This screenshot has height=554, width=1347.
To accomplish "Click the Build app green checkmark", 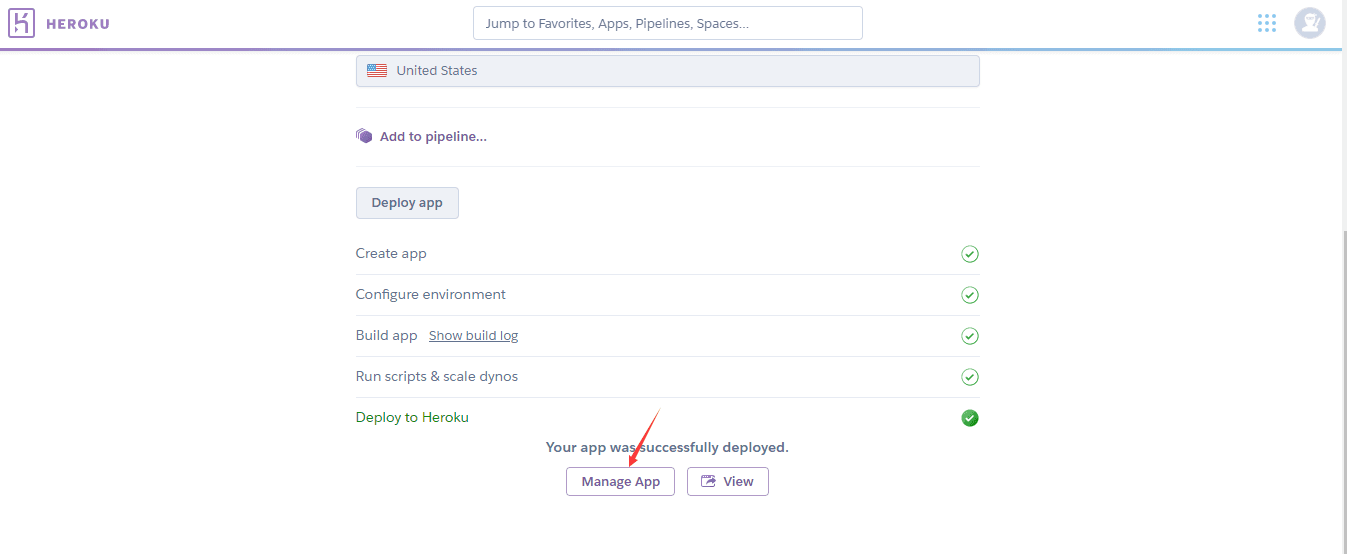I will pyautogui.click(x=969, y=336).
